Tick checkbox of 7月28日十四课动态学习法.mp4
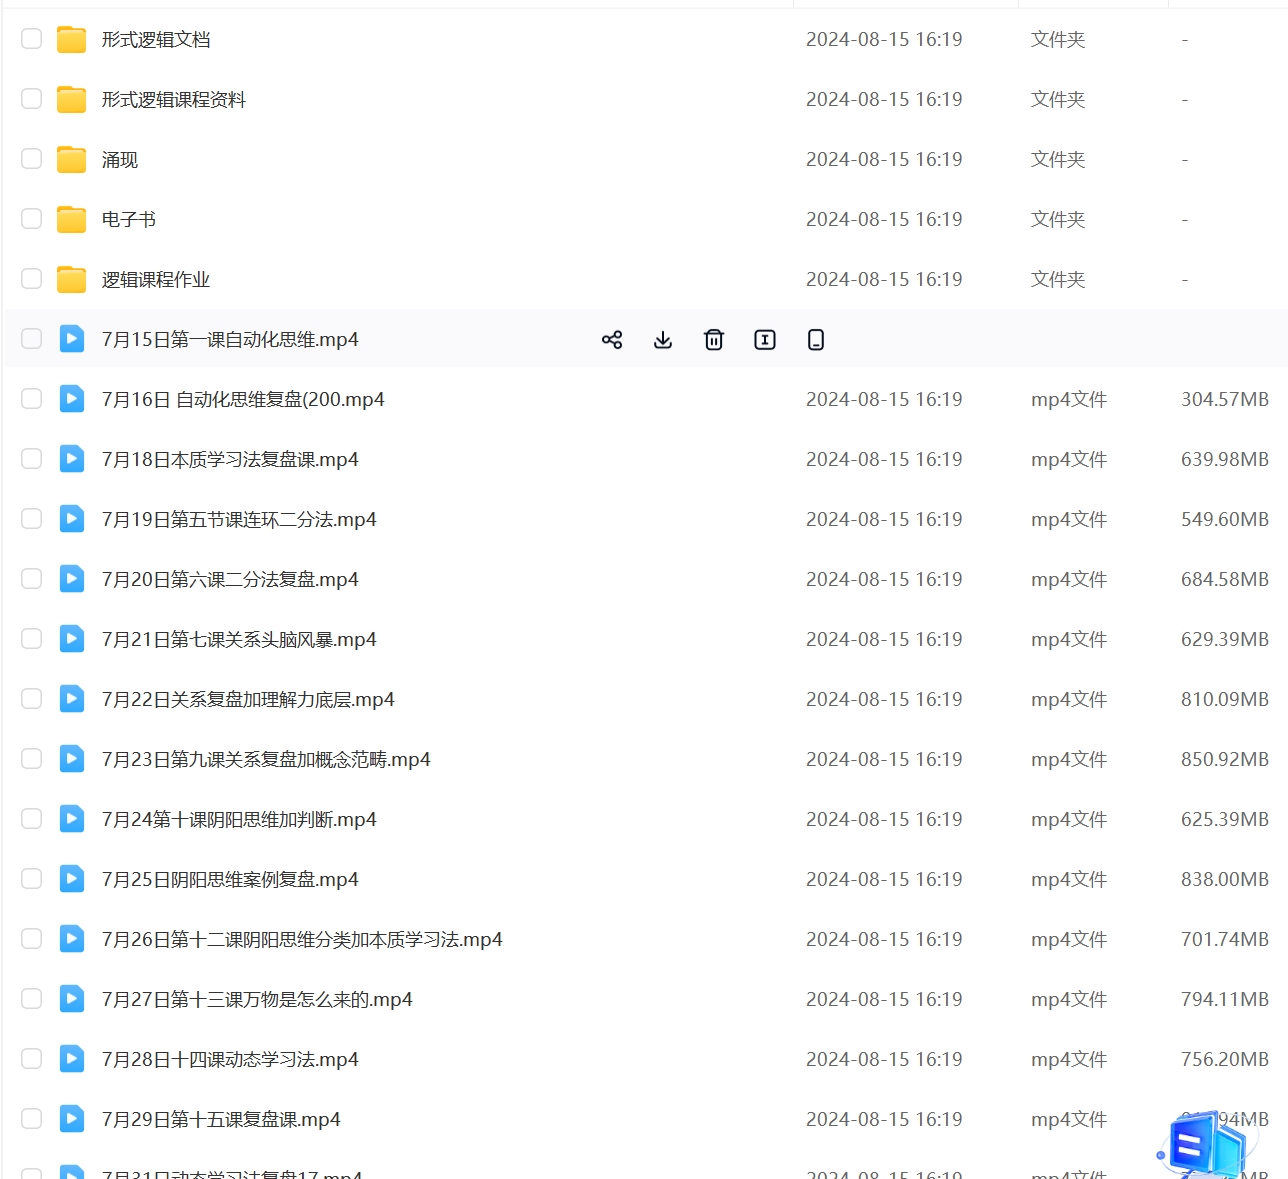Image resolution: width=1288 pixels, height=1179 pixels. (32, 1059)
